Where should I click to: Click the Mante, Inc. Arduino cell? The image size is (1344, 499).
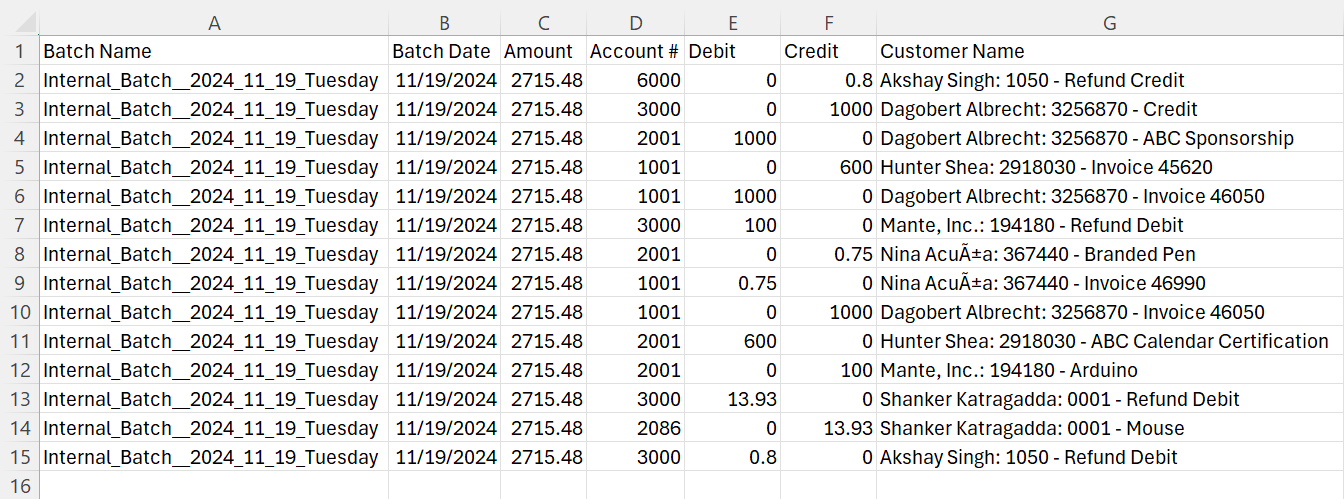1110,370
